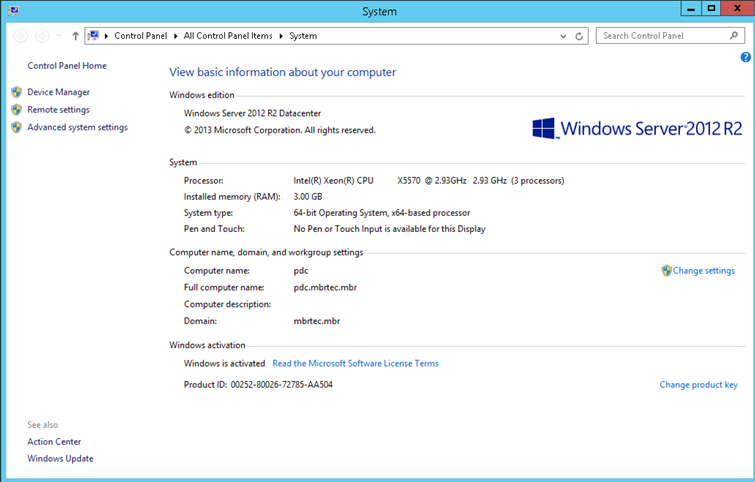Open Device Manager from the sidebar
The width and height of the screenshot is (755, 482).
click(x=58, y=92)
